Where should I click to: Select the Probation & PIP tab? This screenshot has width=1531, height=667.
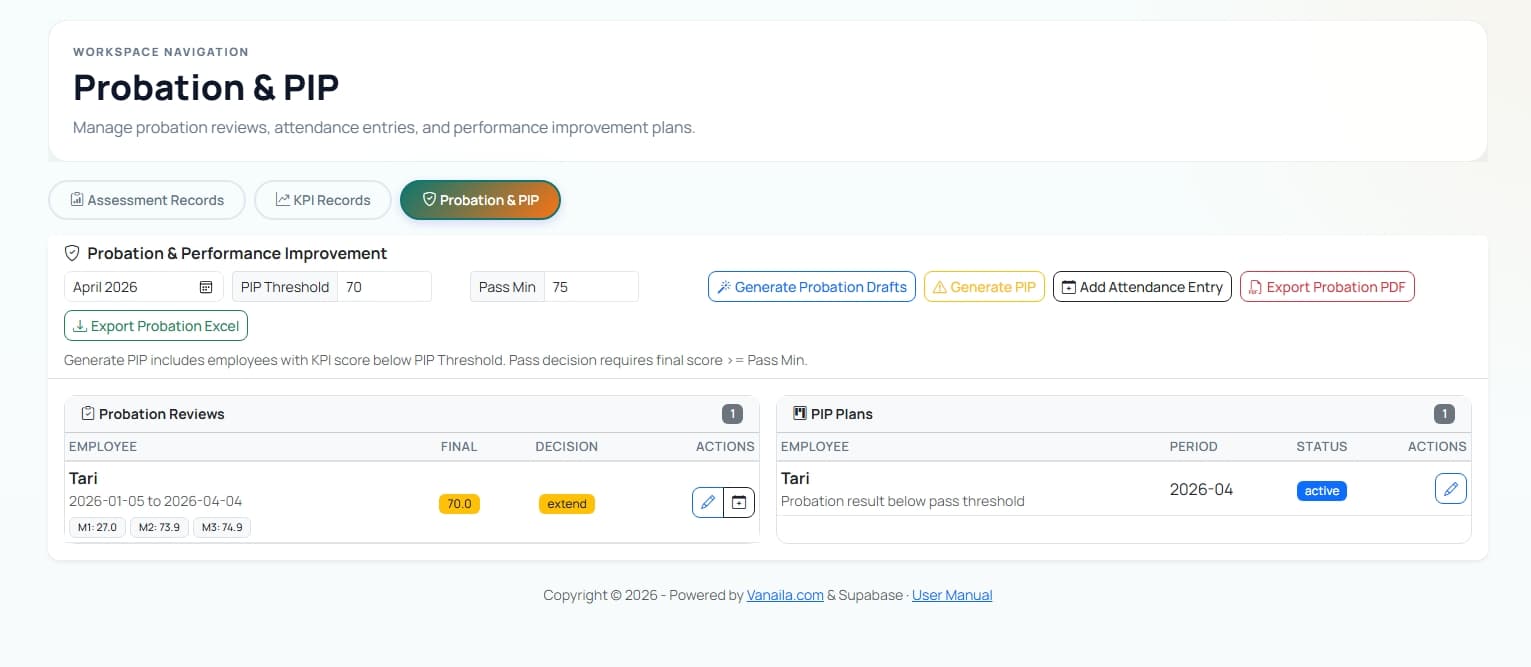click(x=480, y=200)
